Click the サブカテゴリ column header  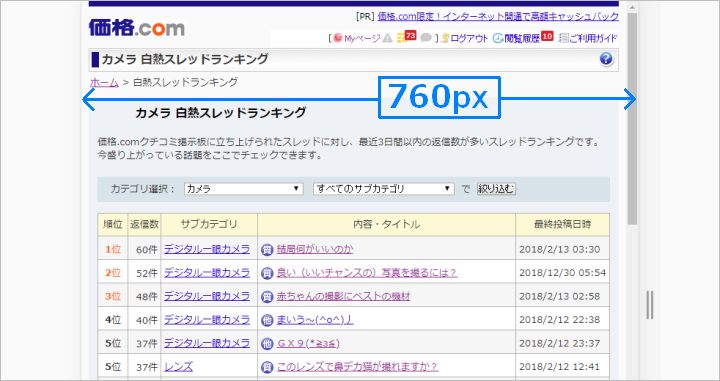click(209, 224)
